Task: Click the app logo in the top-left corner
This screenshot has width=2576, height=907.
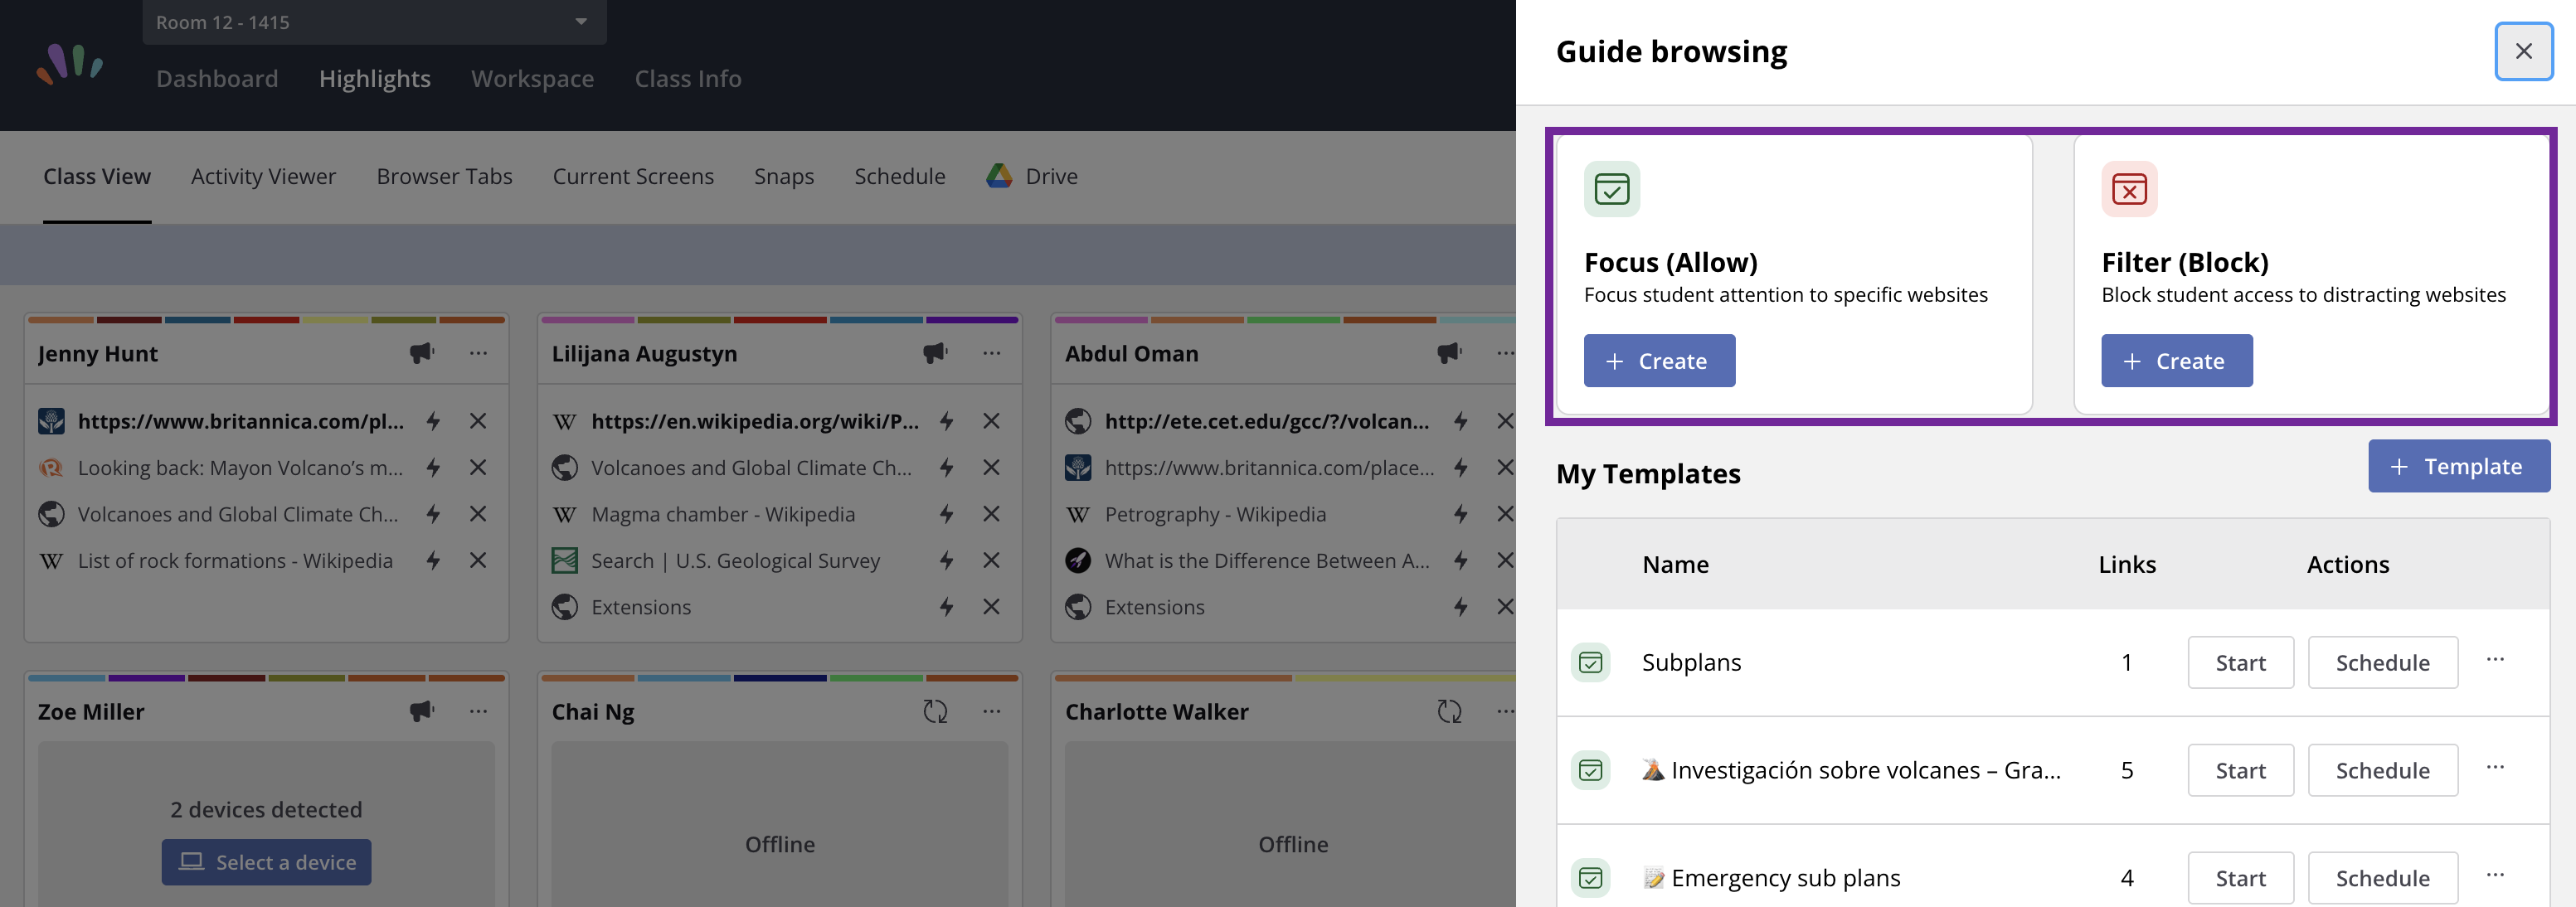Action: pos(70,63)
